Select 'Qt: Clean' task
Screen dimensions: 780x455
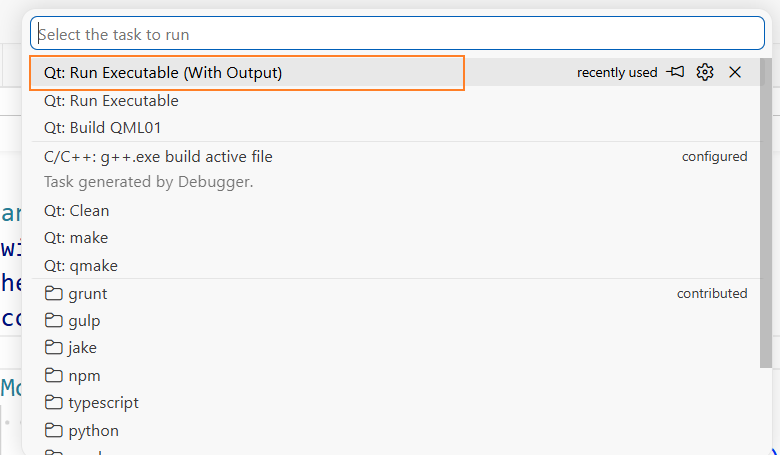395,210
